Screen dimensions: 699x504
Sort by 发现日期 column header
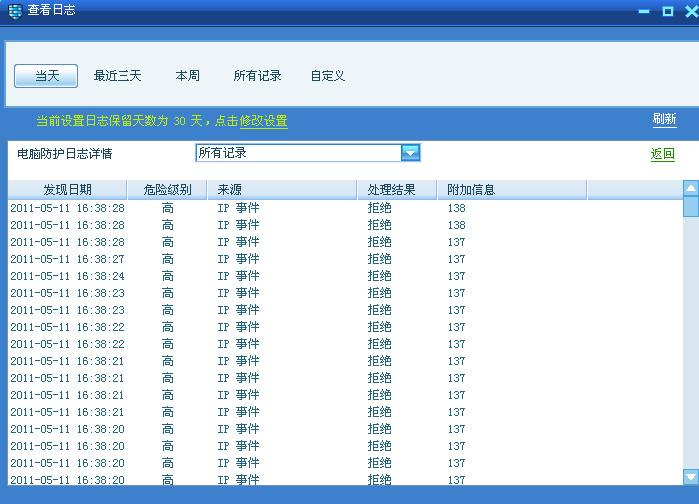point(67,190)
